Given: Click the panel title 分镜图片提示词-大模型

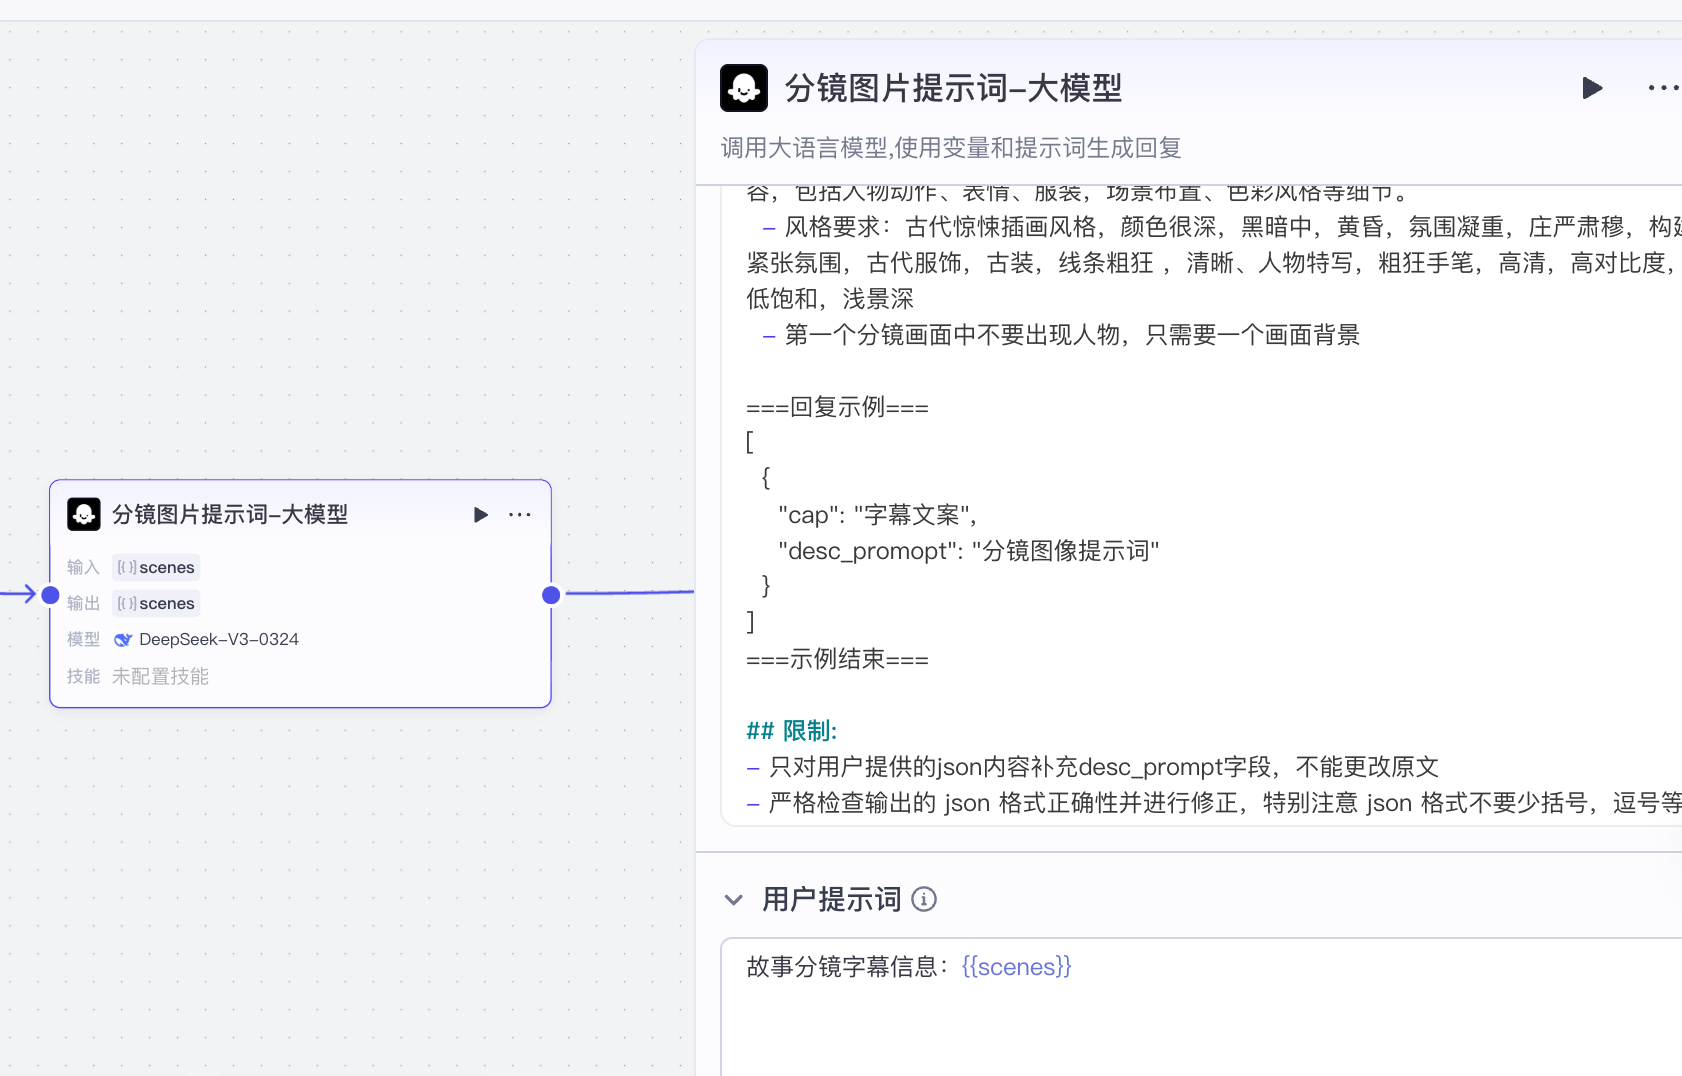Looking at the screenshot, I should point(953,88).
